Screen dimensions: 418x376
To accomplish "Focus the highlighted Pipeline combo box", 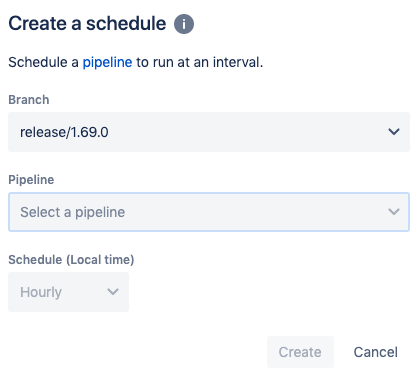I will pos(209,212).
